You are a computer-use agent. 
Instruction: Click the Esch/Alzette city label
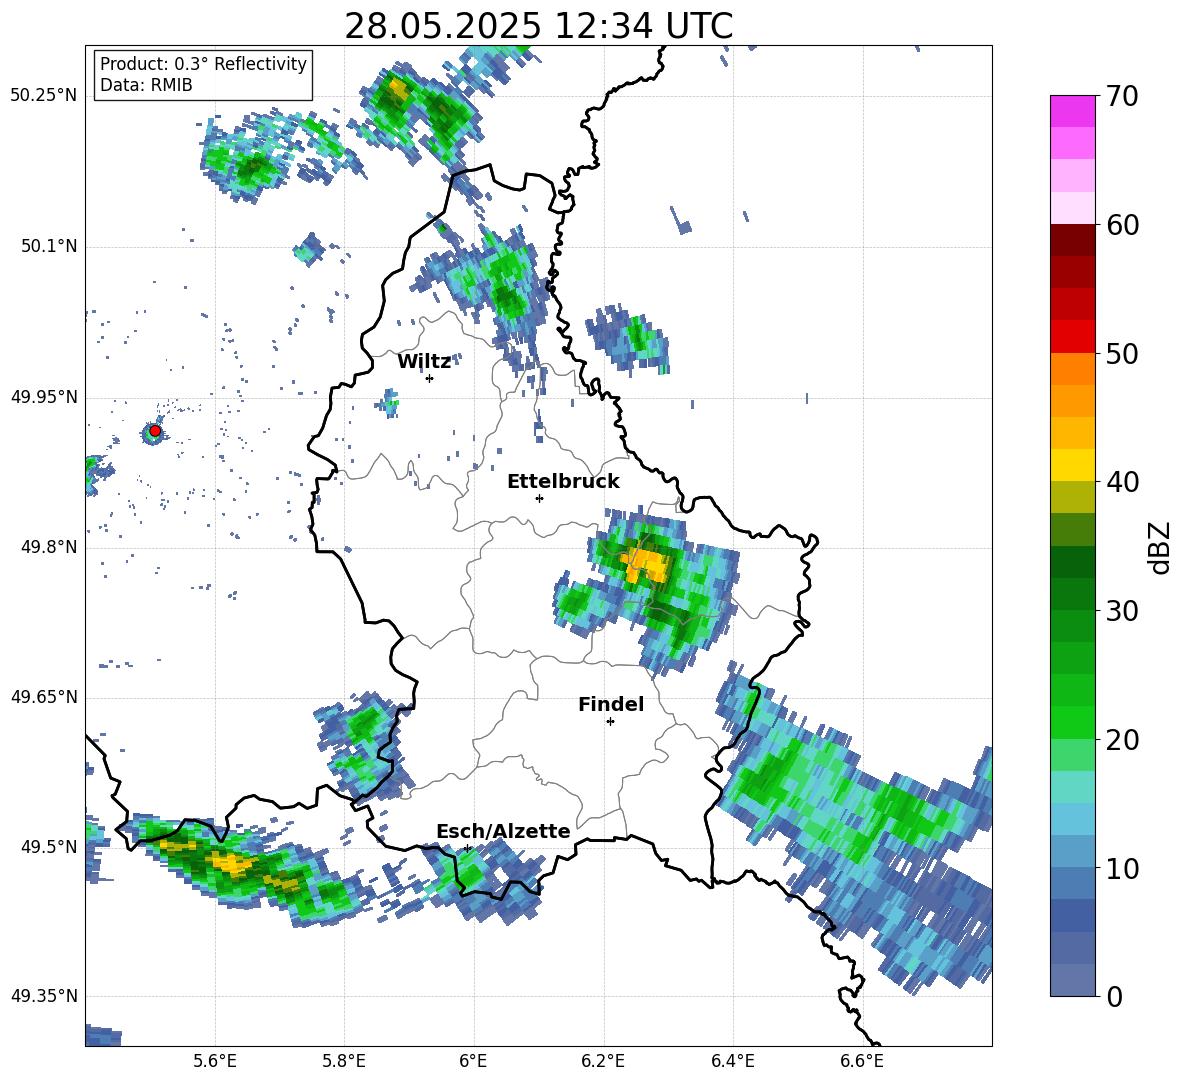(503, 831)
